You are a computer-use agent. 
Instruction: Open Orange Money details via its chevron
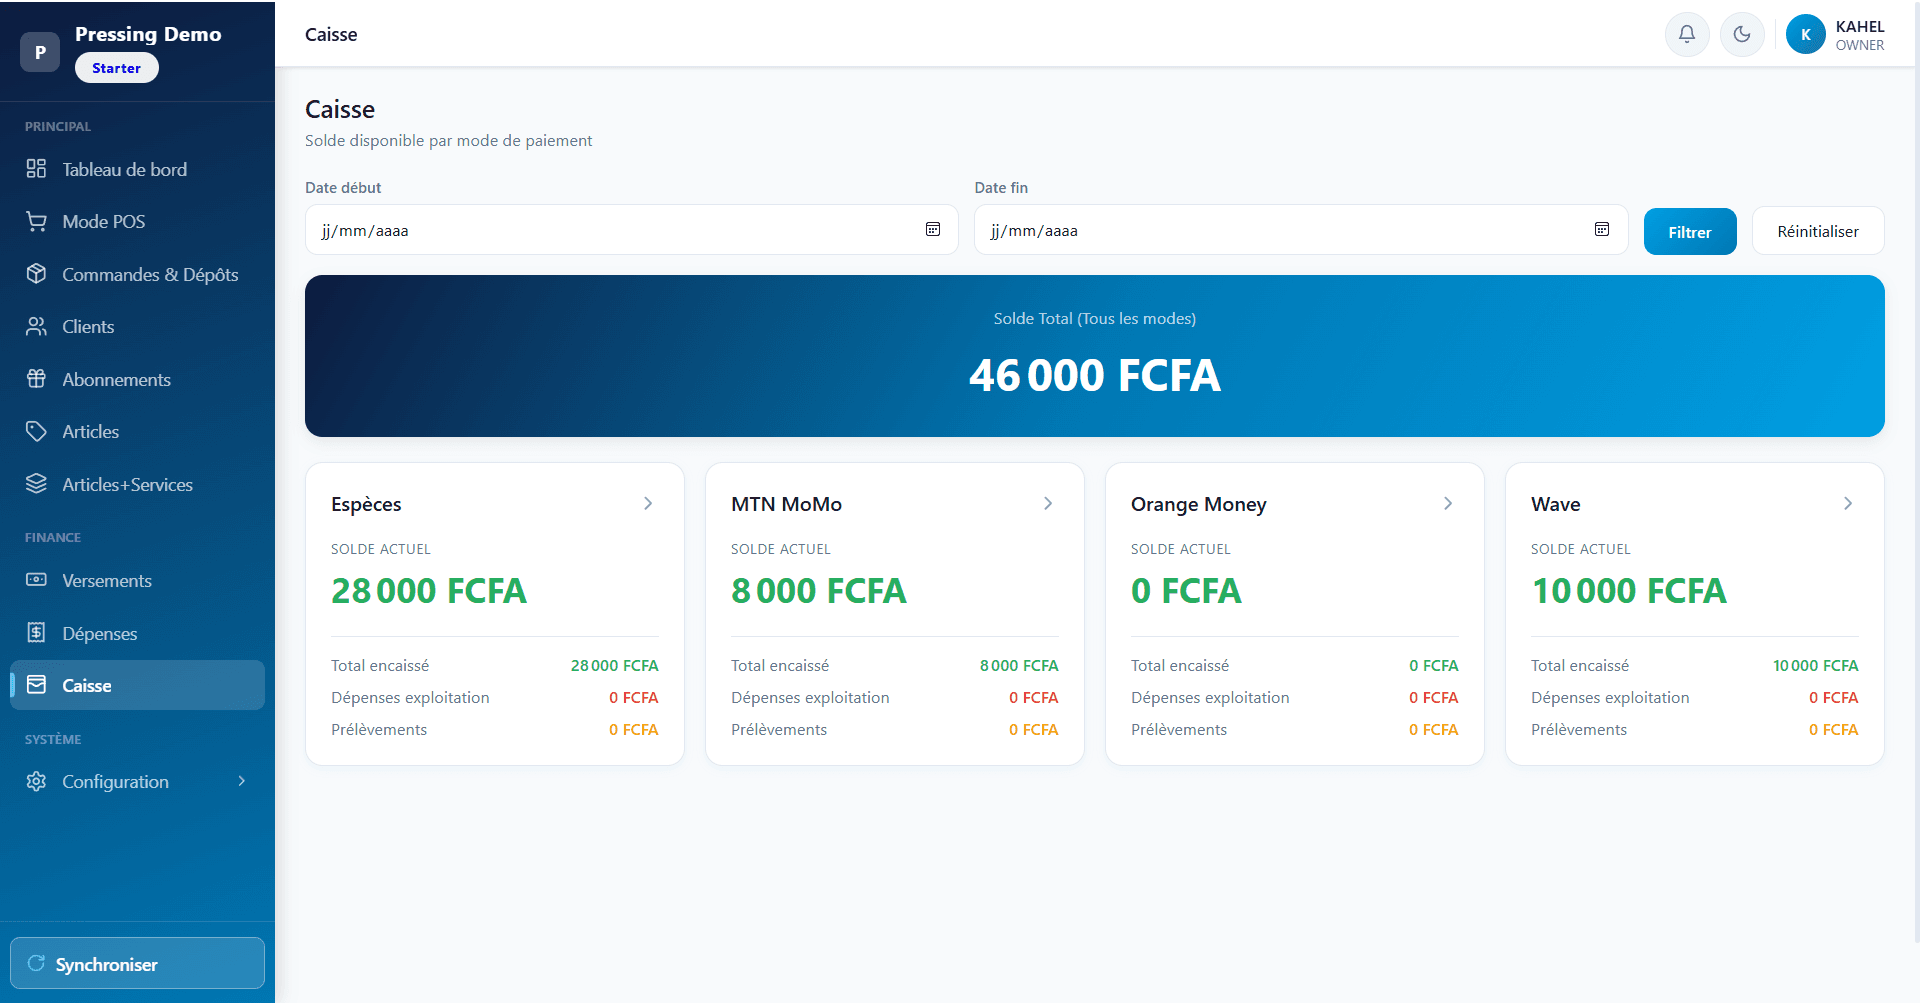[x=1448, y=504]
